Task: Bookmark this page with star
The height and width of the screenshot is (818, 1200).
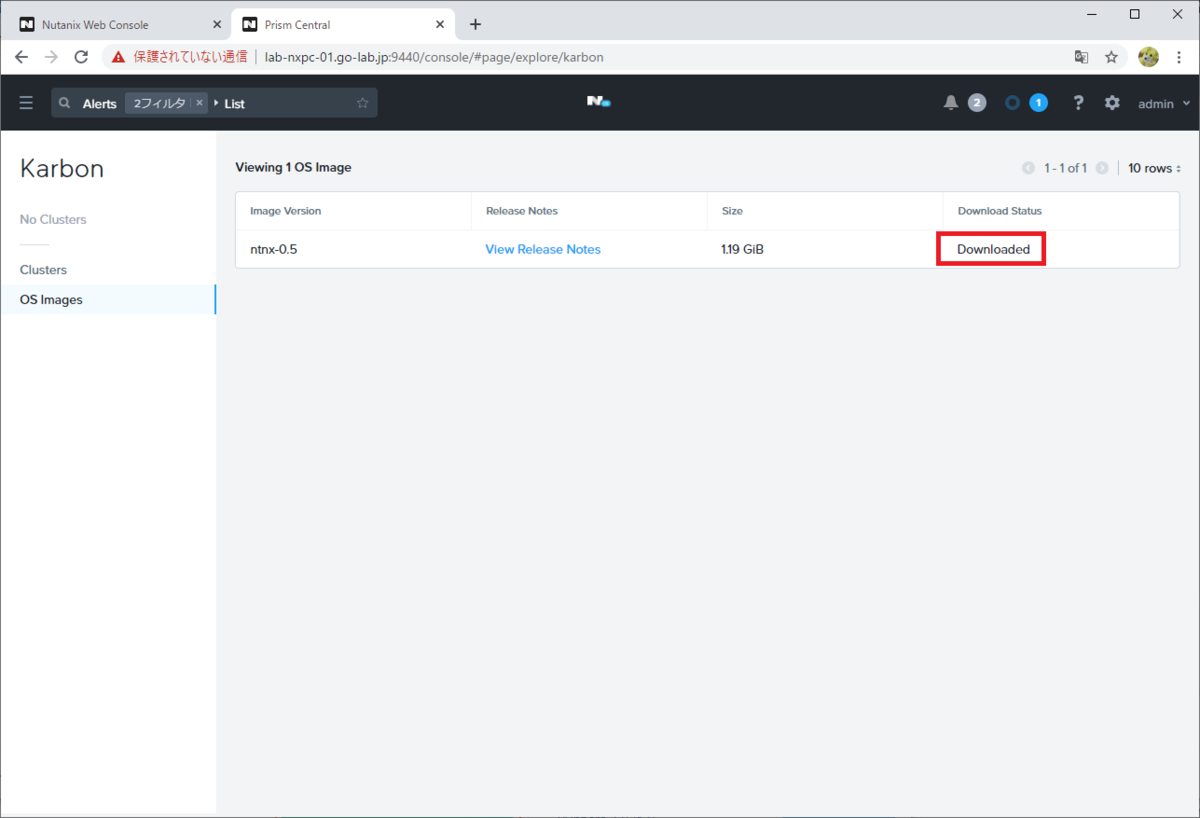Action: [1111, 57]
